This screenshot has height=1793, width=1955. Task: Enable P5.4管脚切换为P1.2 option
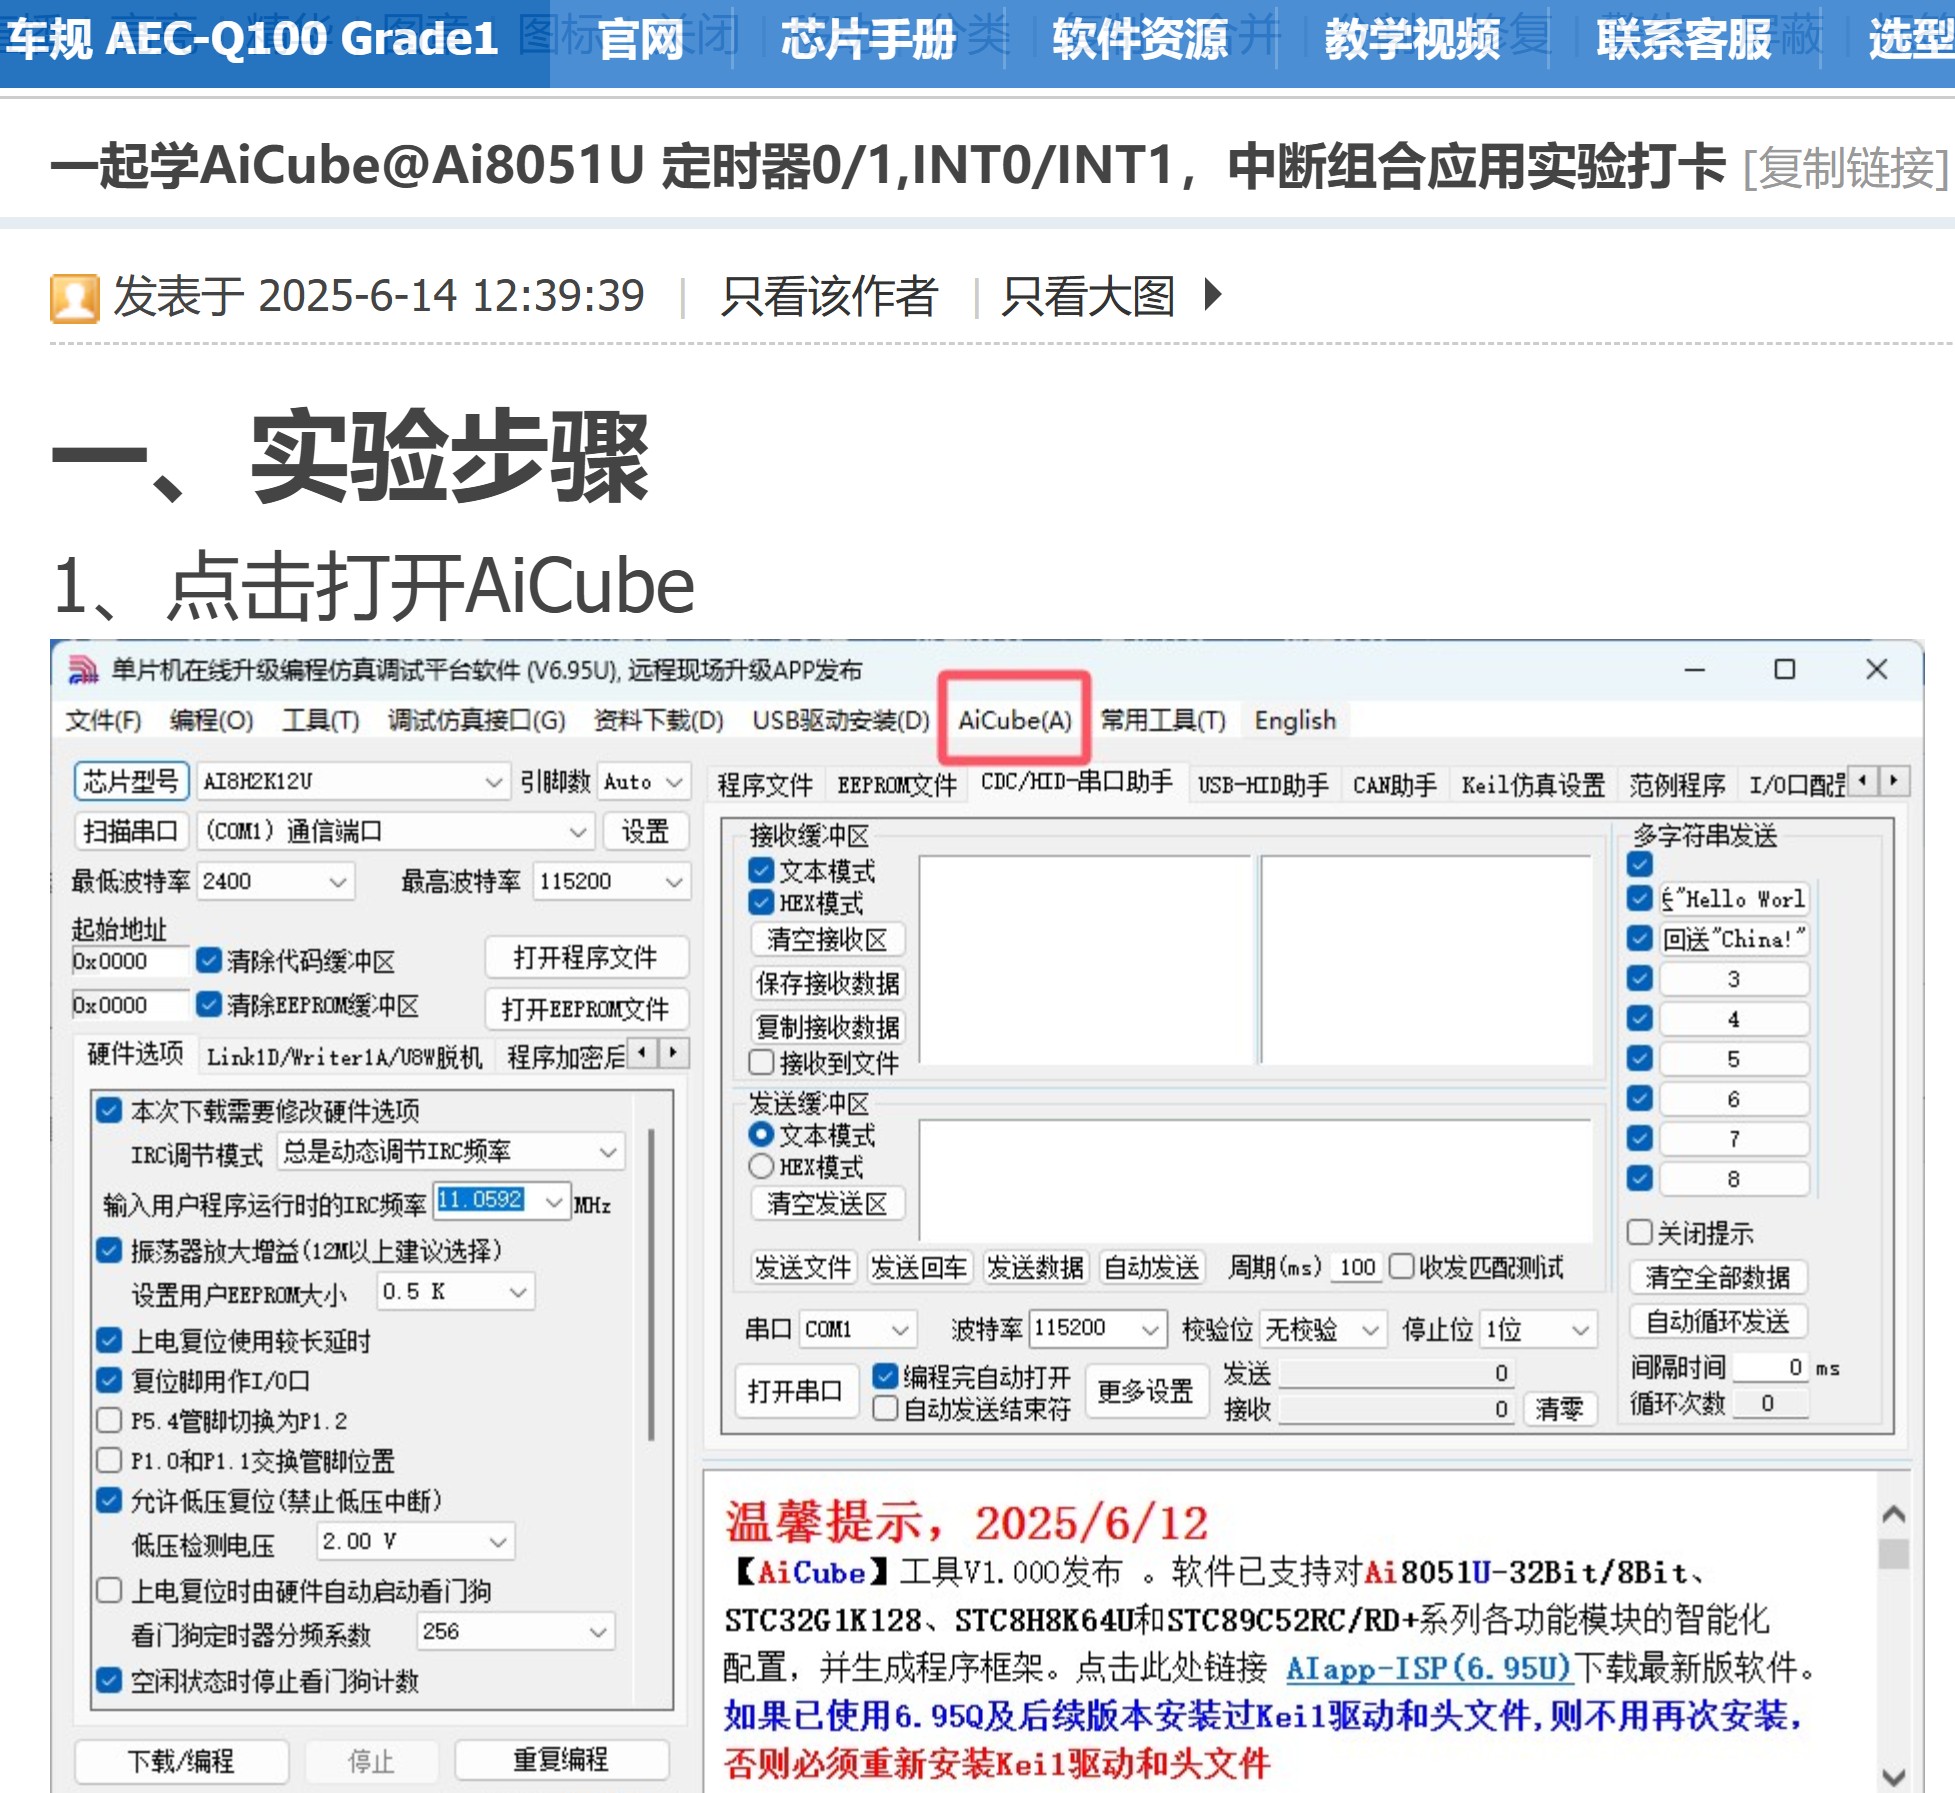coord(109,1420)
